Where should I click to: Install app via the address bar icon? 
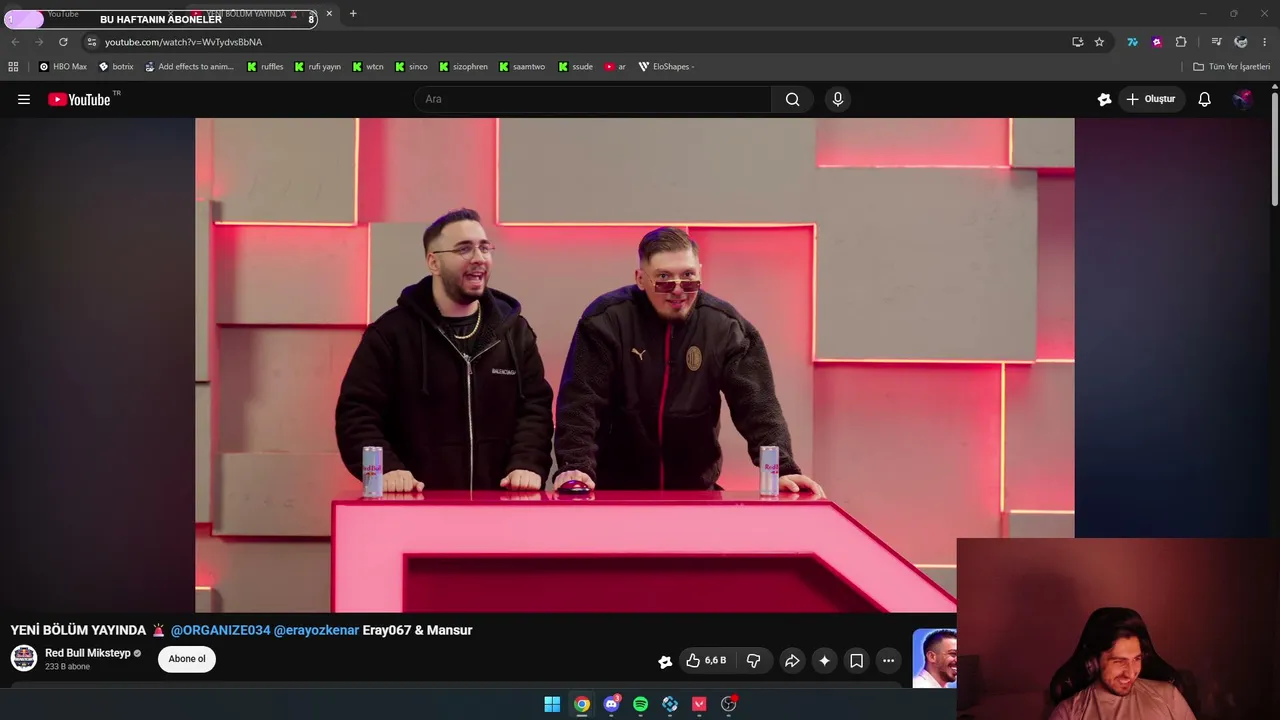pyautogui.click(x=1077, y=42)
